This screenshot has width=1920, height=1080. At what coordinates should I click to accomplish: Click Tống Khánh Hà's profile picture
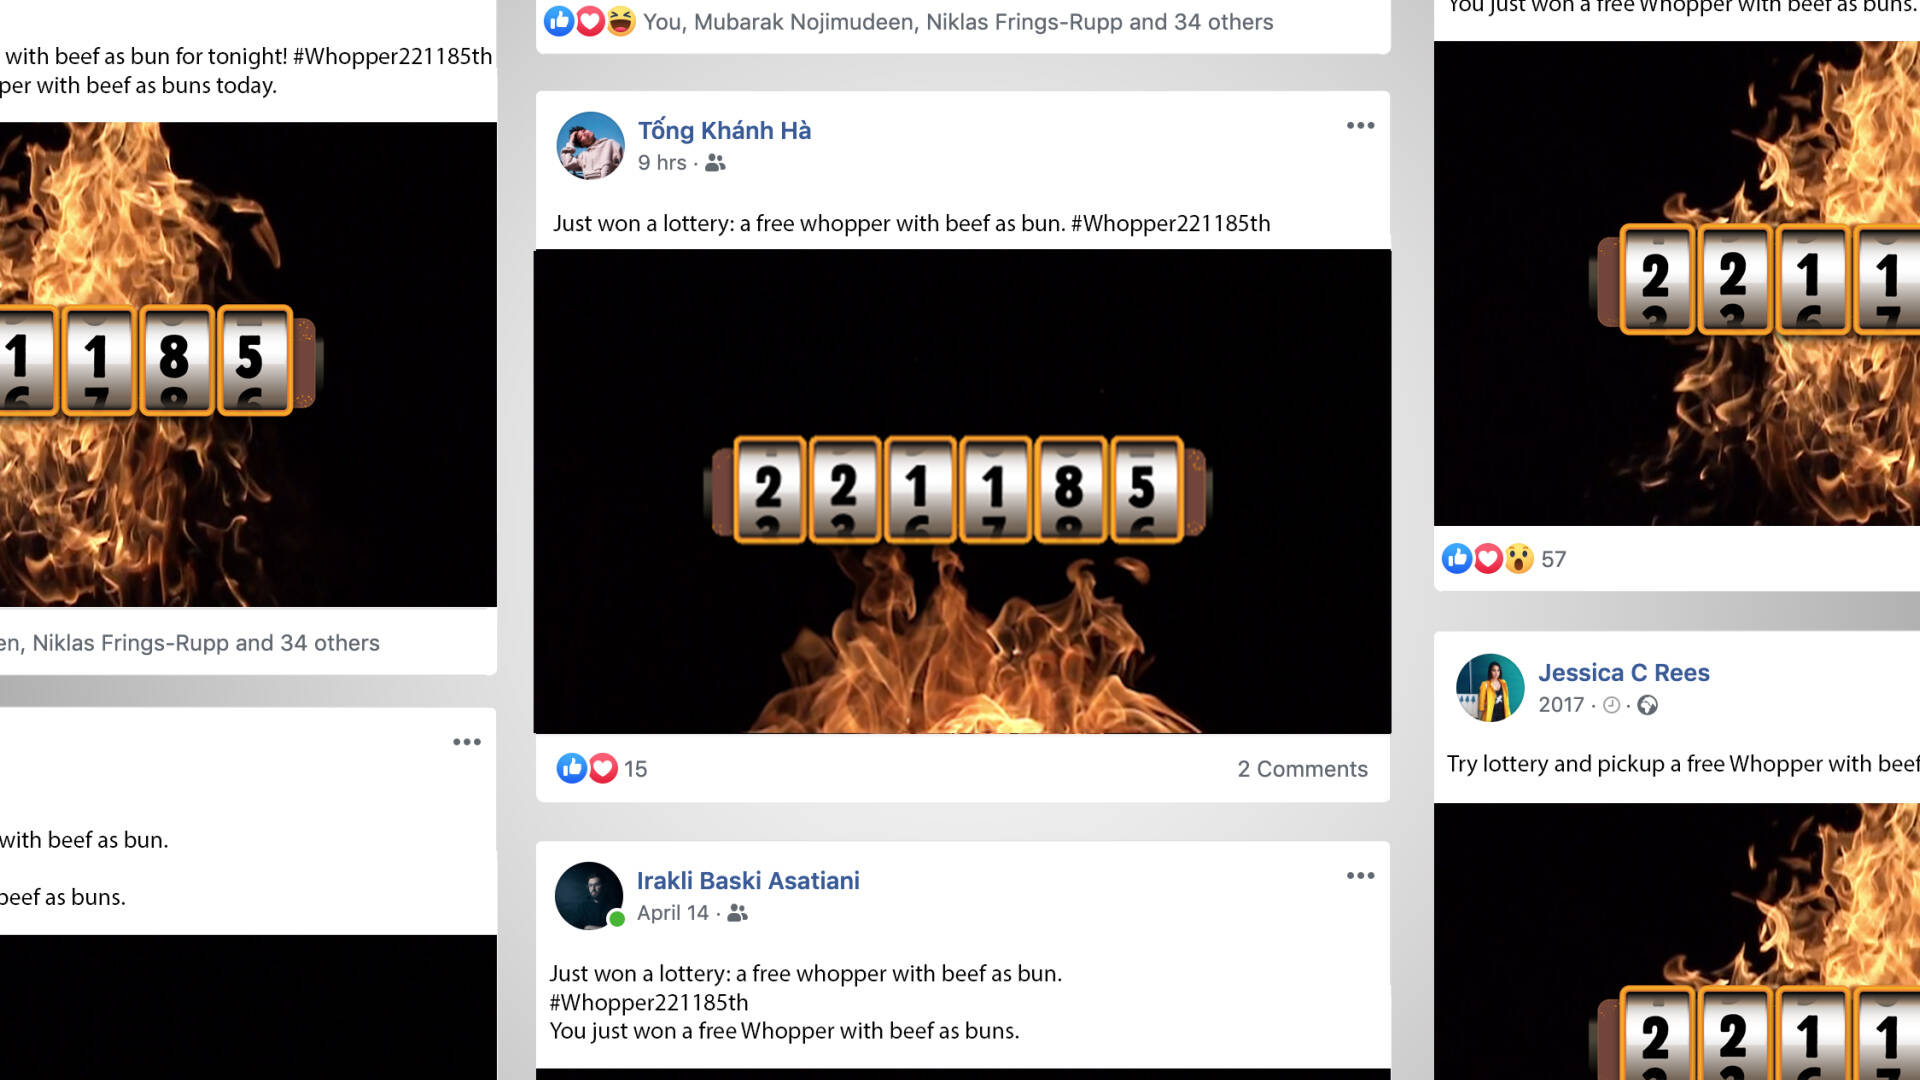(x=590, y=146)
